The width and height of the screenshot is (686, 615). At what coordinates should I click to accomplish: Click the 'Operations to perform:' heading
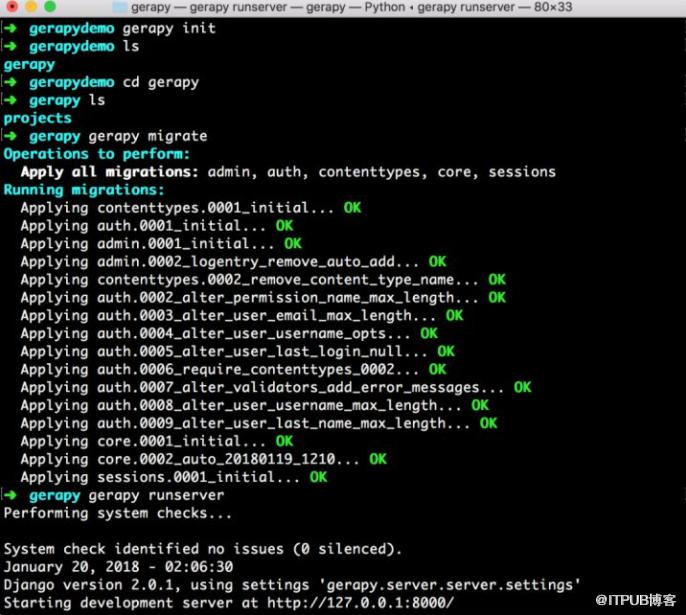click(x=97, y=154)
